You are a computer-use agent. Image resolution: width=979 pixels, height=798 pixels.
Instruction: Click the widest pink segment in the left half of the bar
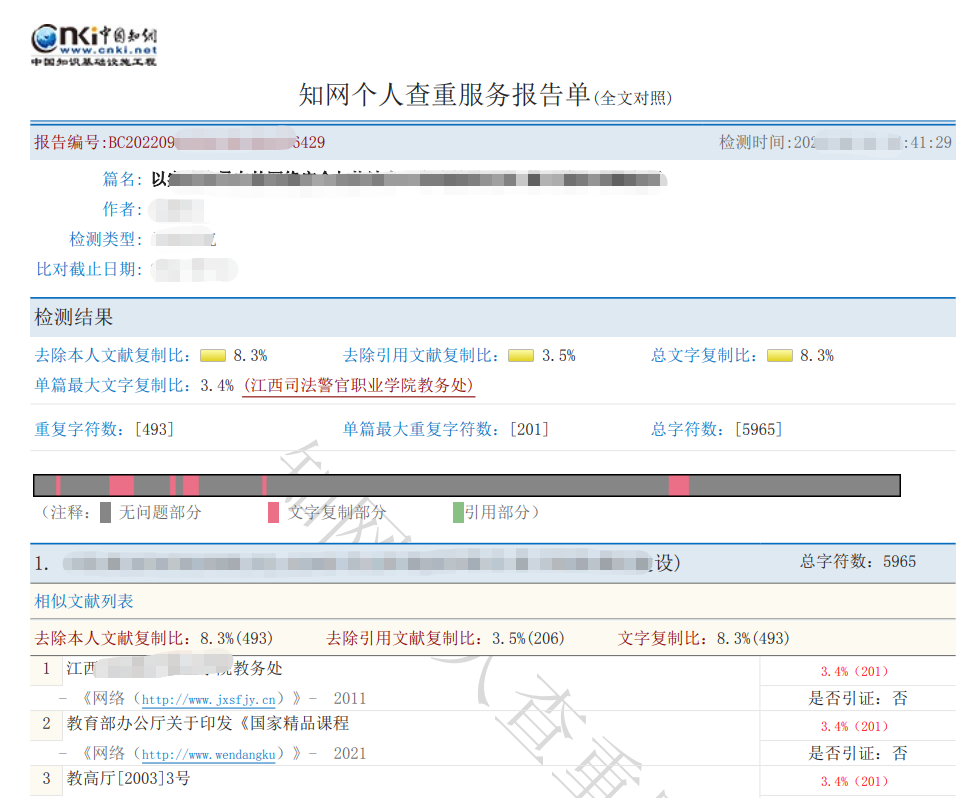coord(121,485)
